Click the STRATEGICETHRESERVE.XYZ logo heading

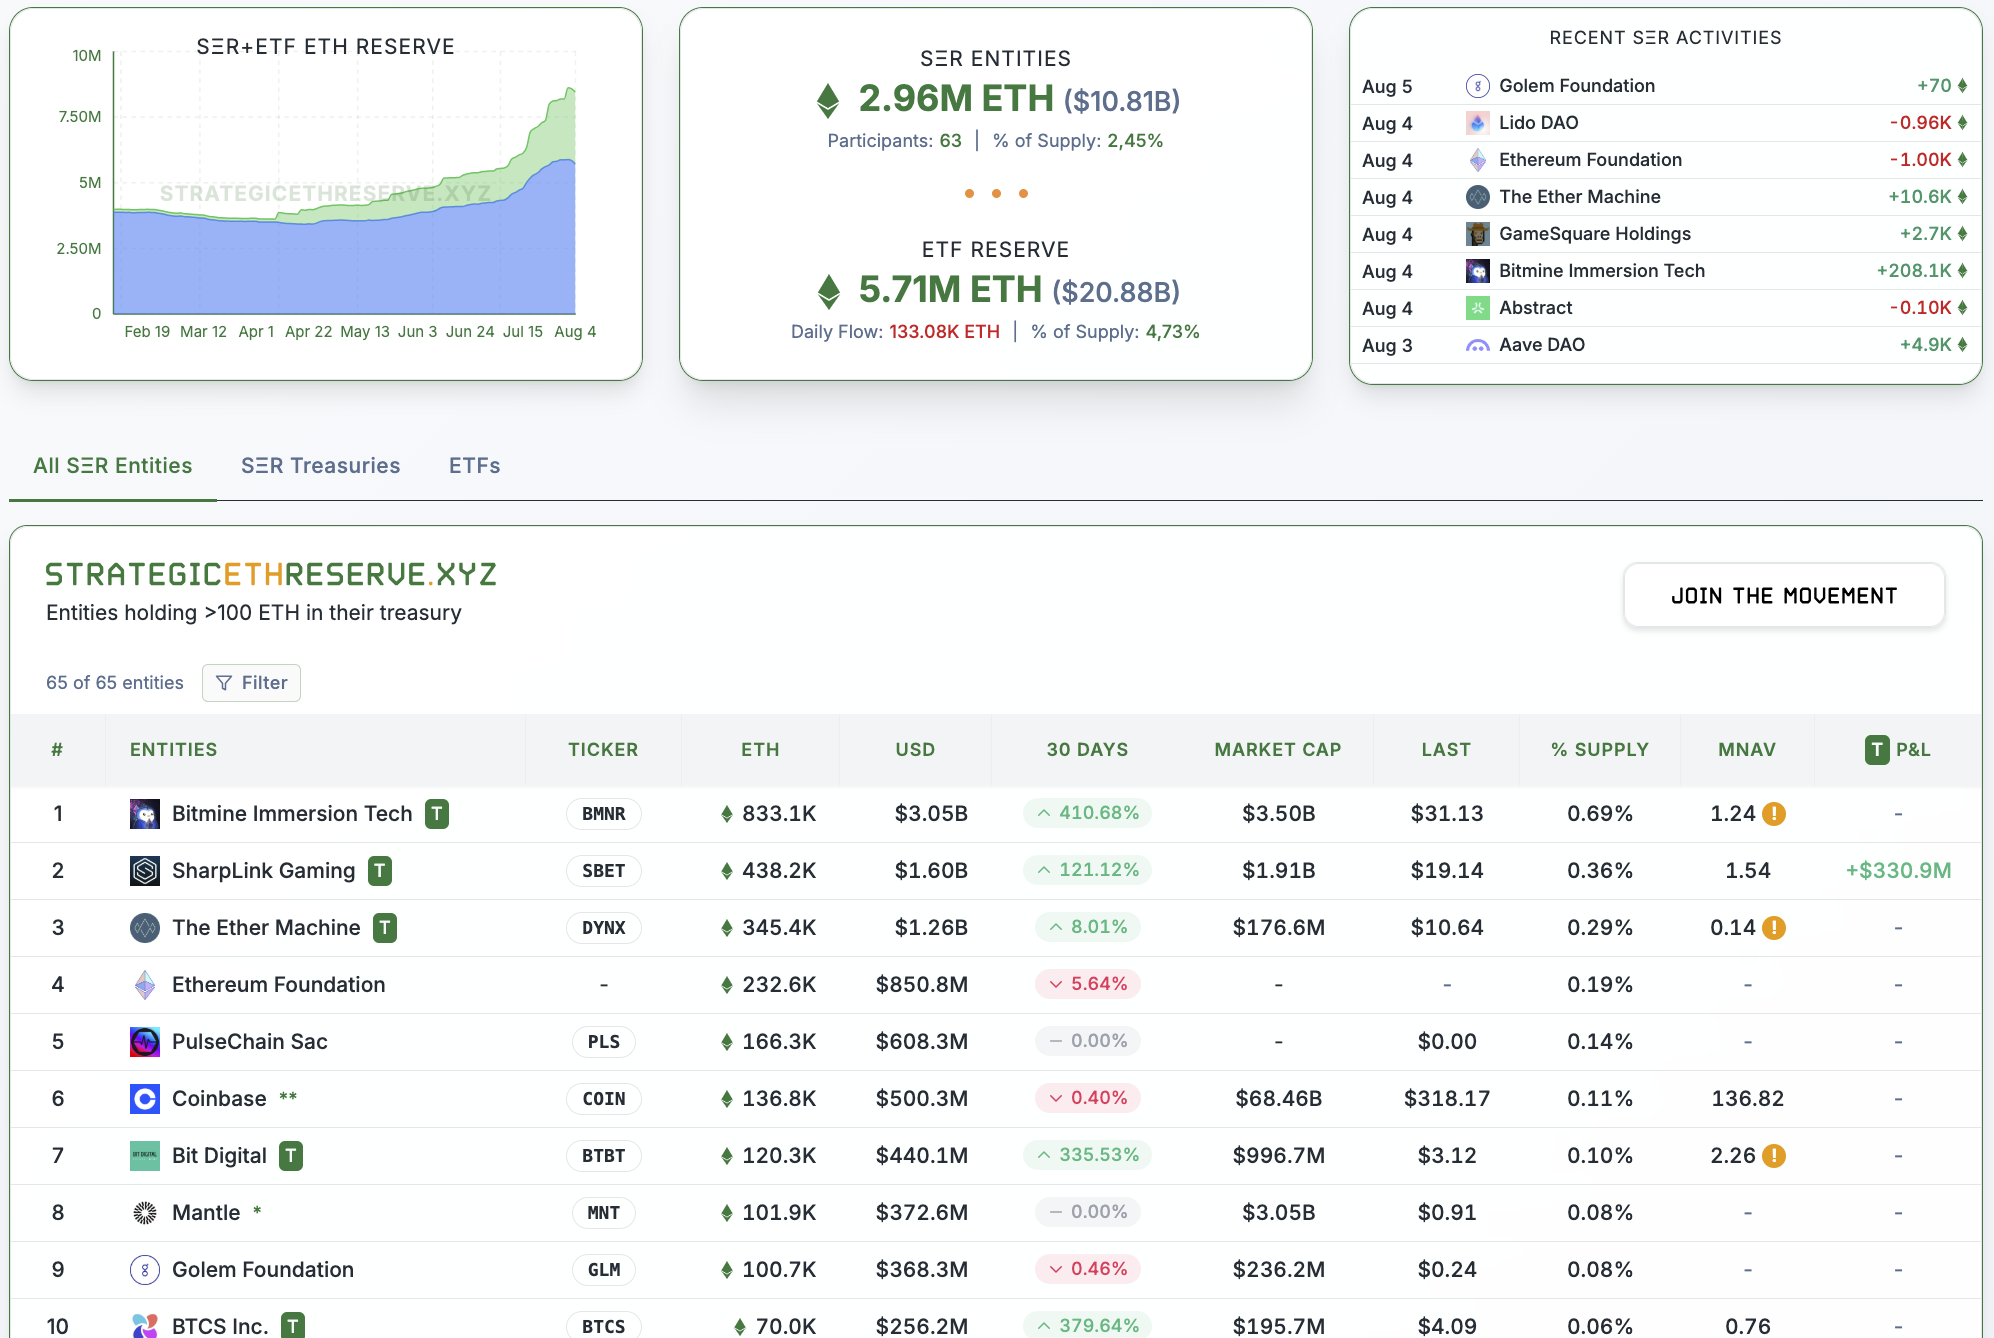[271, 574]
